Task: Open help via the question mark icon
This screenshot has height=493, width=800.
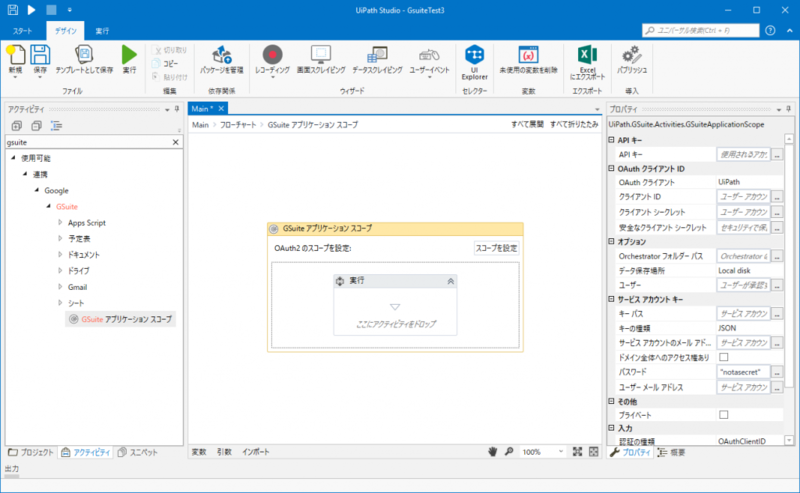Action: tap(770, 31)
